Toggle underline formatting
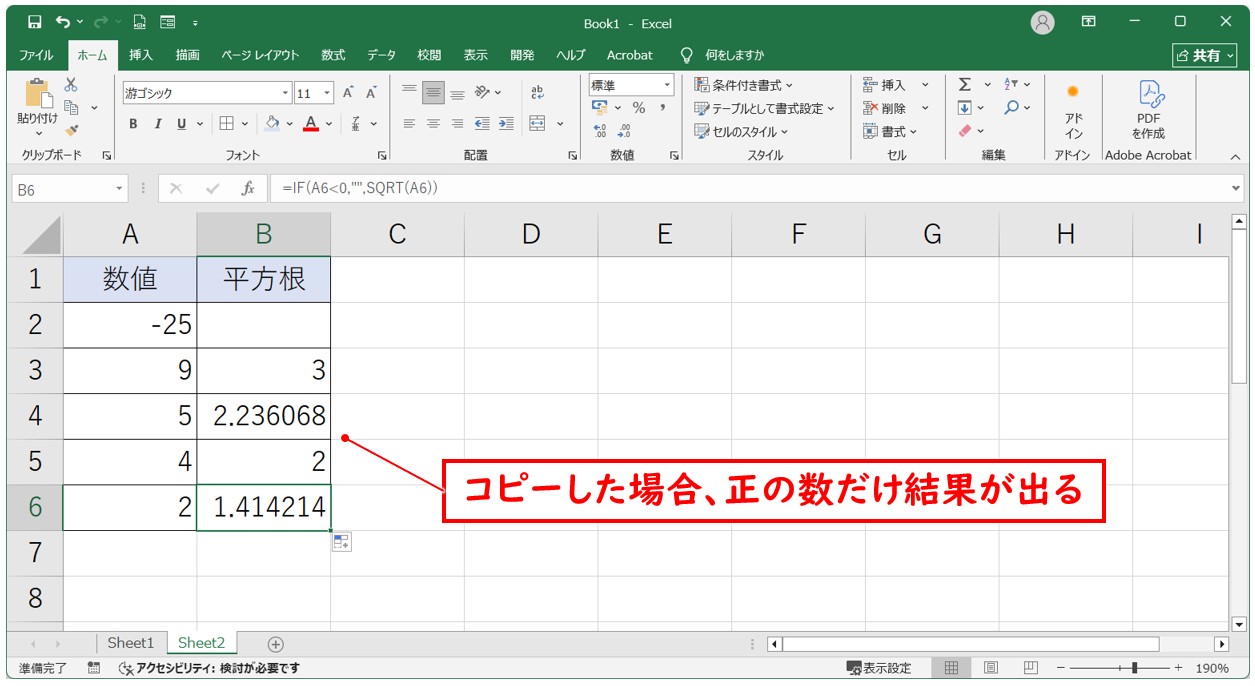The height and width of the screenshot is (686, 1255). (181, 122)
